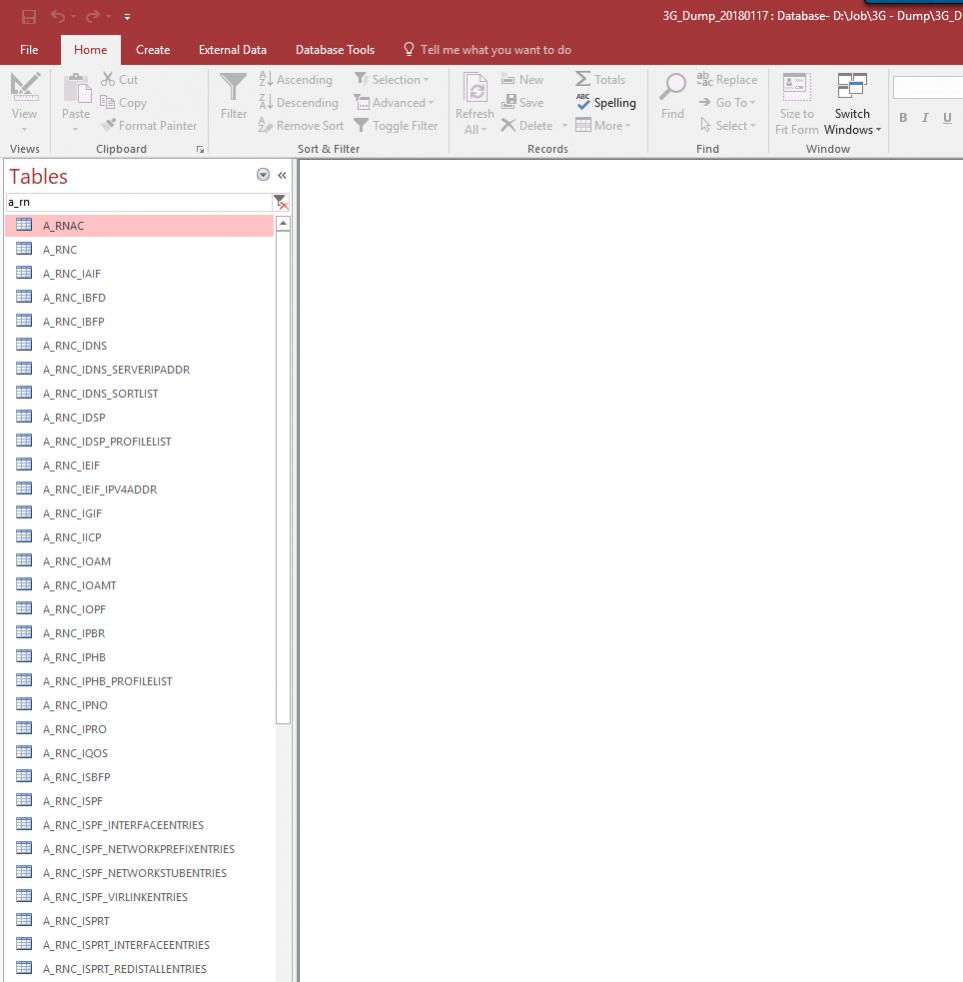Open the File tab
Image resolution: width=963 pixels, height=982 pixels.
click(29, 49)
